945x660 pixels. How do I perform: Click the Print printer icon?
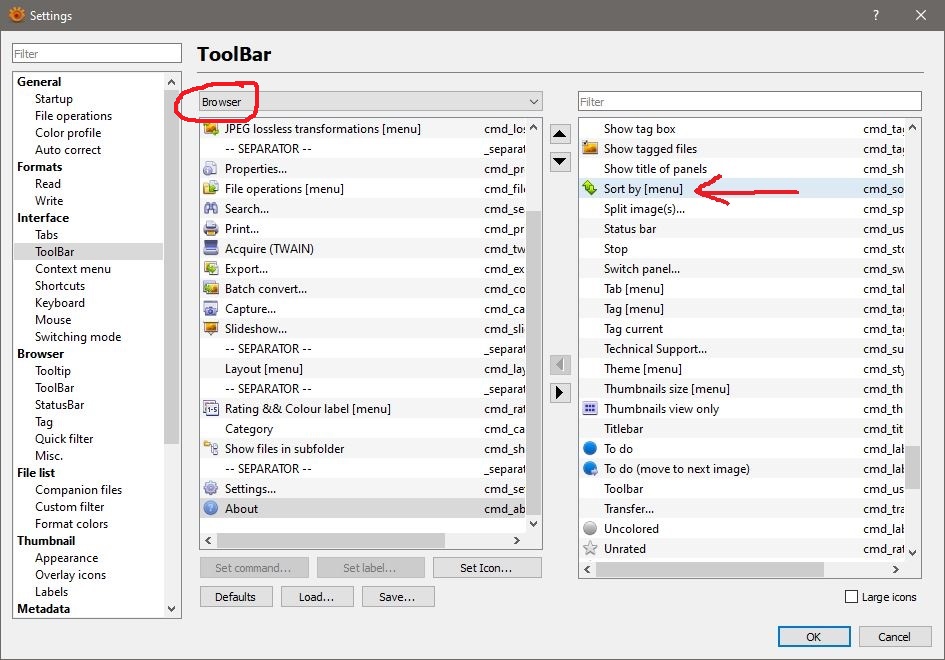(x=210, y=228)
